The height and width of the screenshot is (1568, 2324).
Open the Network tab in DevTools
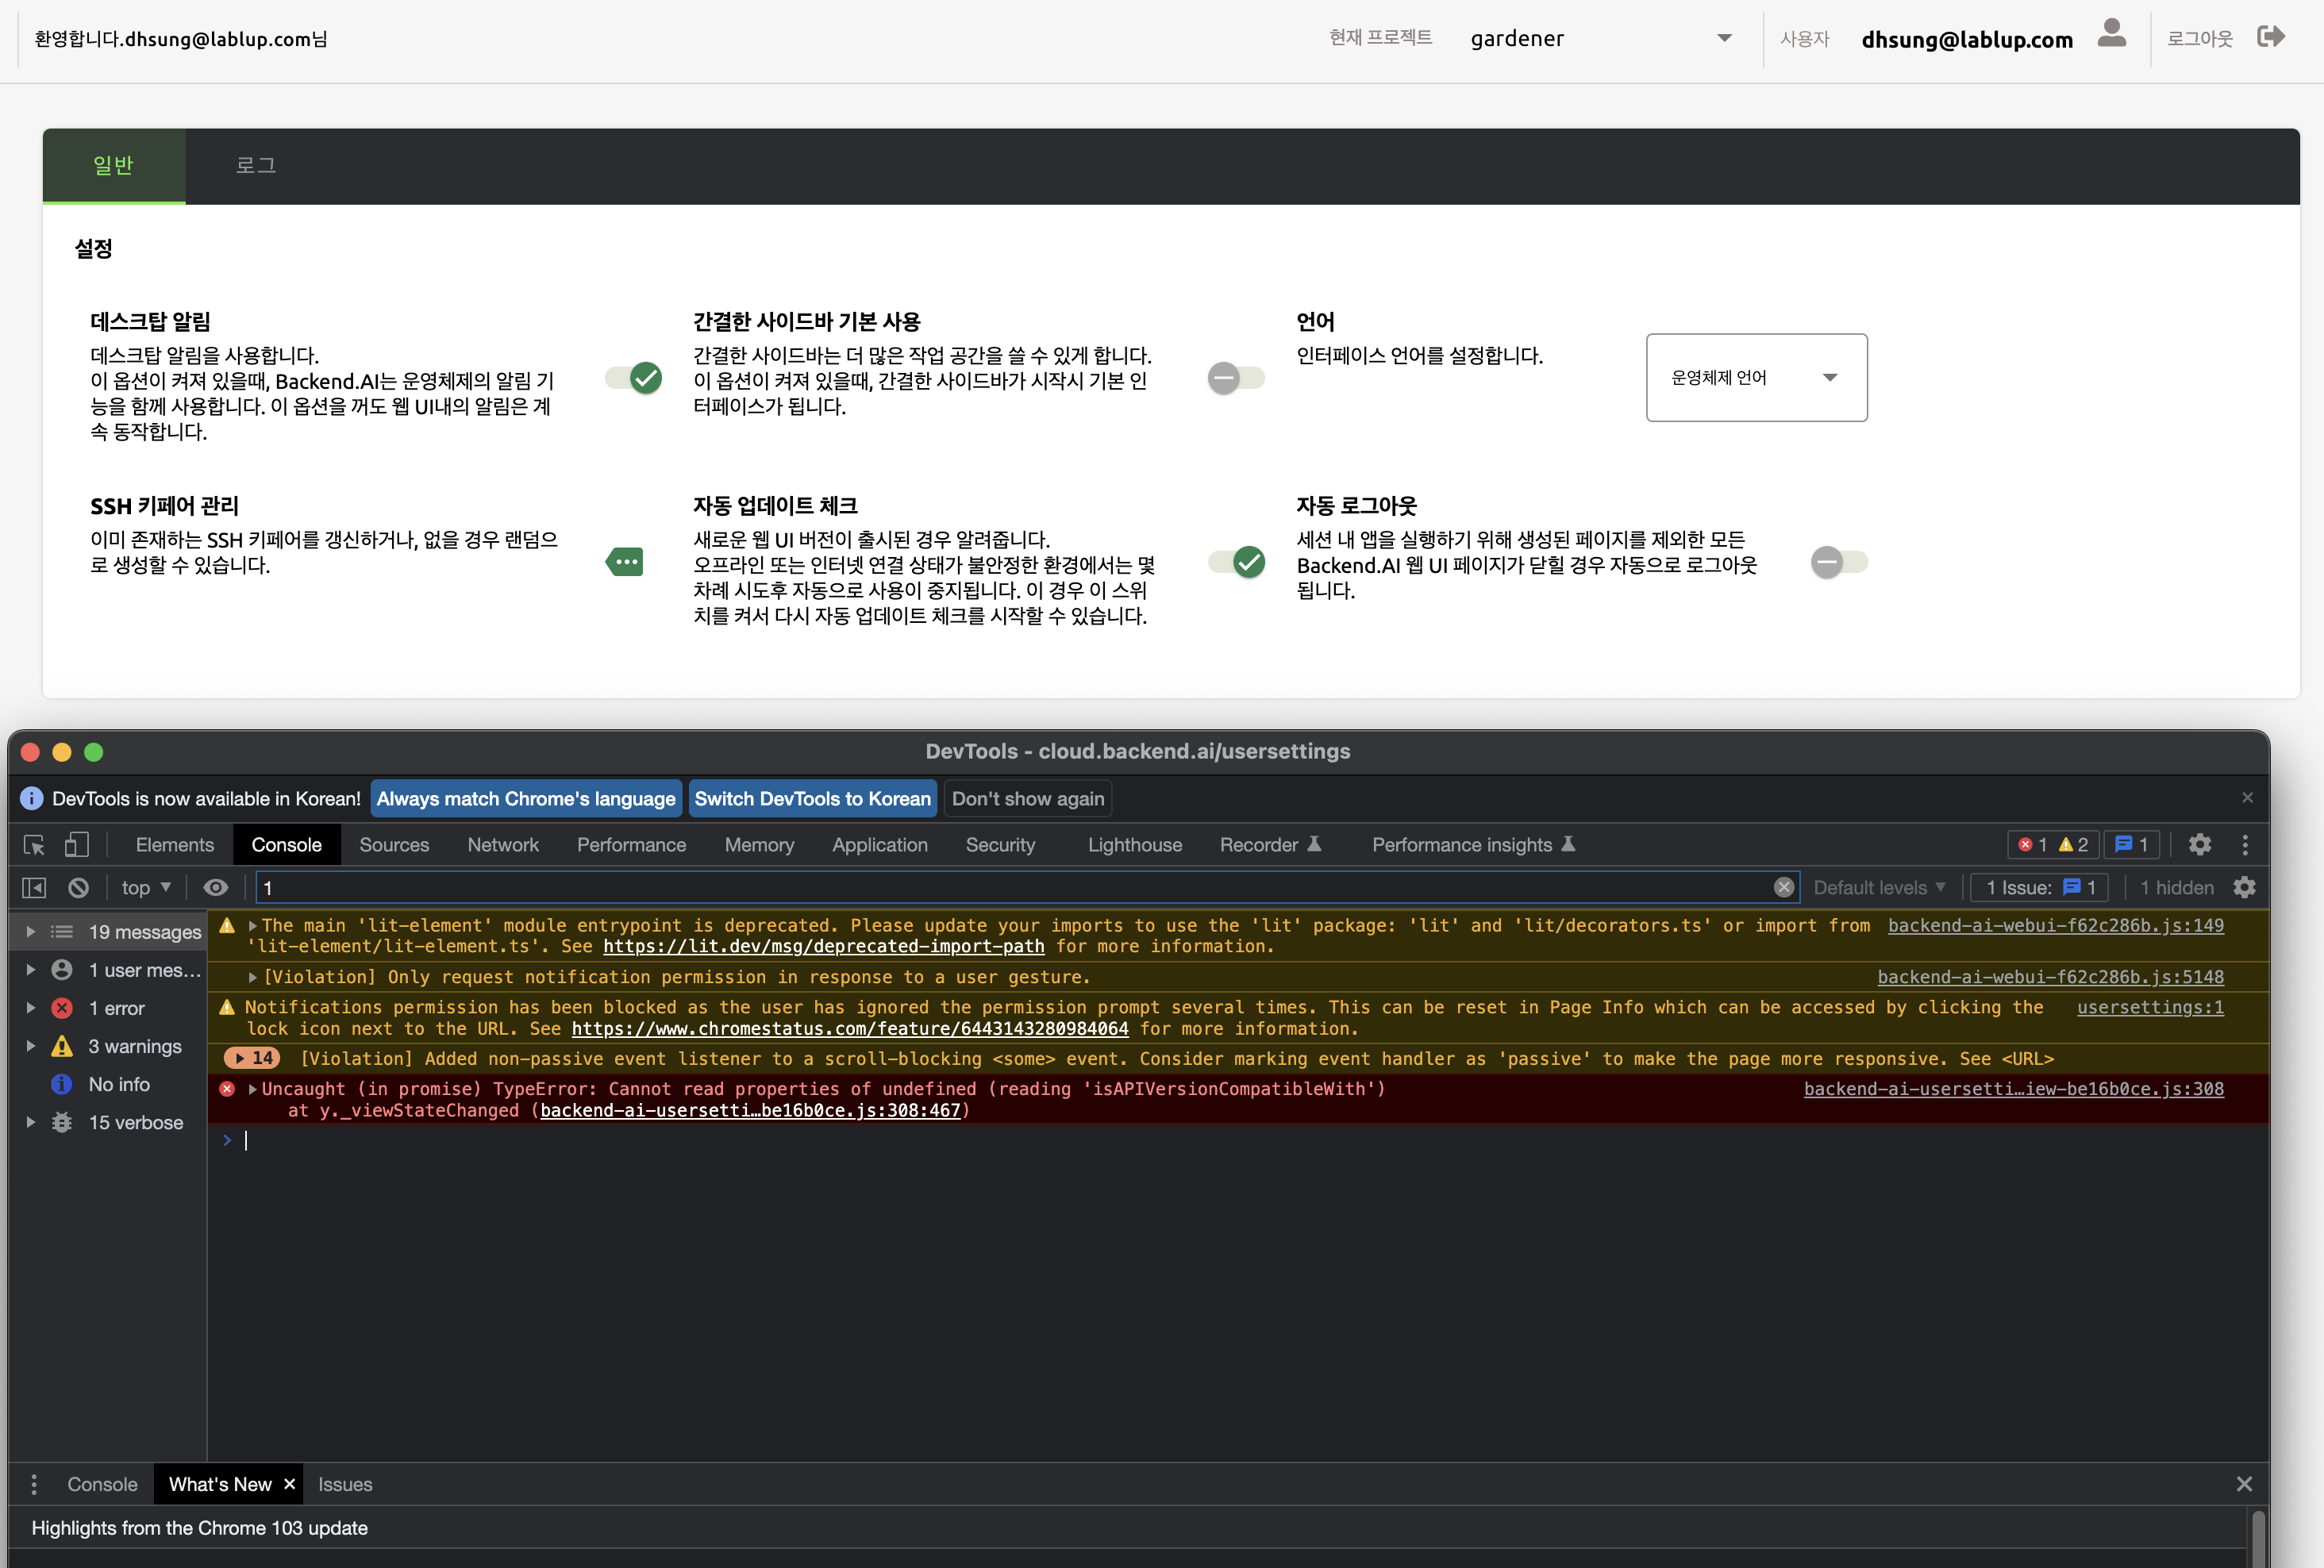(x=502, y=845)
